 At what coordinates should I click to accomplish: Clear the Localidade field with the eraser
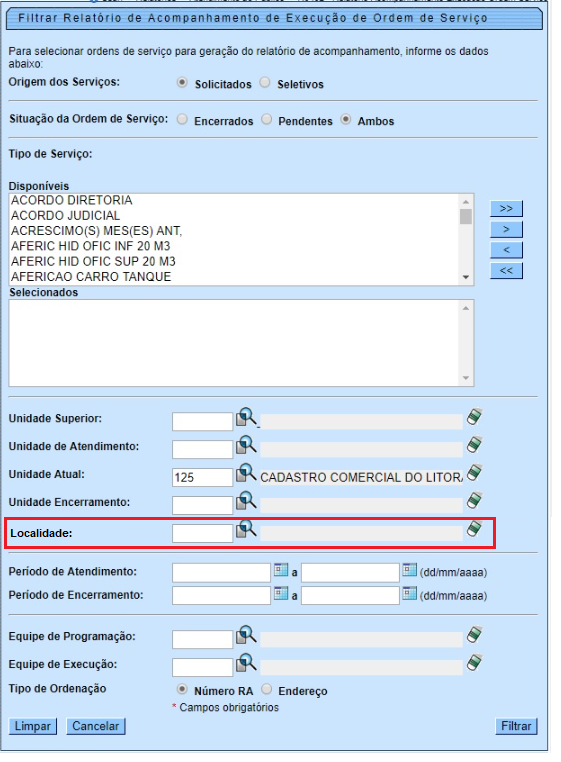(x=474, y=529)
